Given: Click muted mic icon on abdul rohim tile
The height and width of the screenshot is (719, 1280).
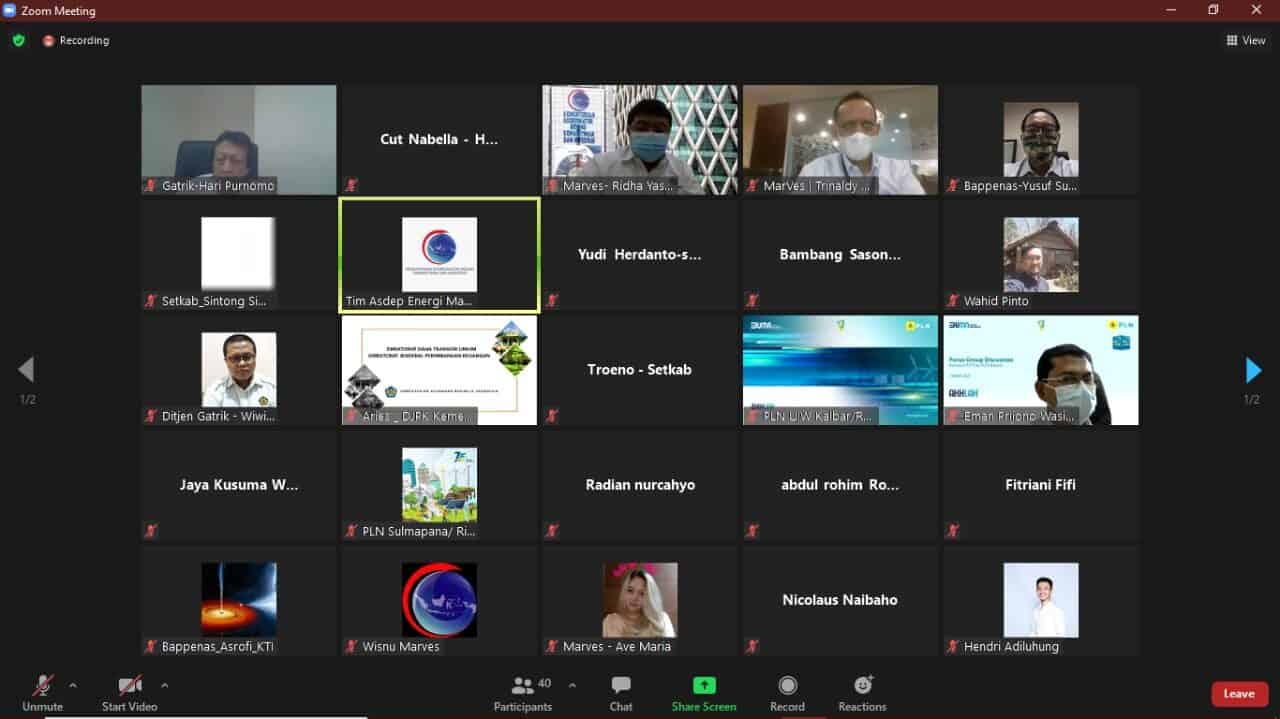Looking at the screenshot, I should (752, 530).
